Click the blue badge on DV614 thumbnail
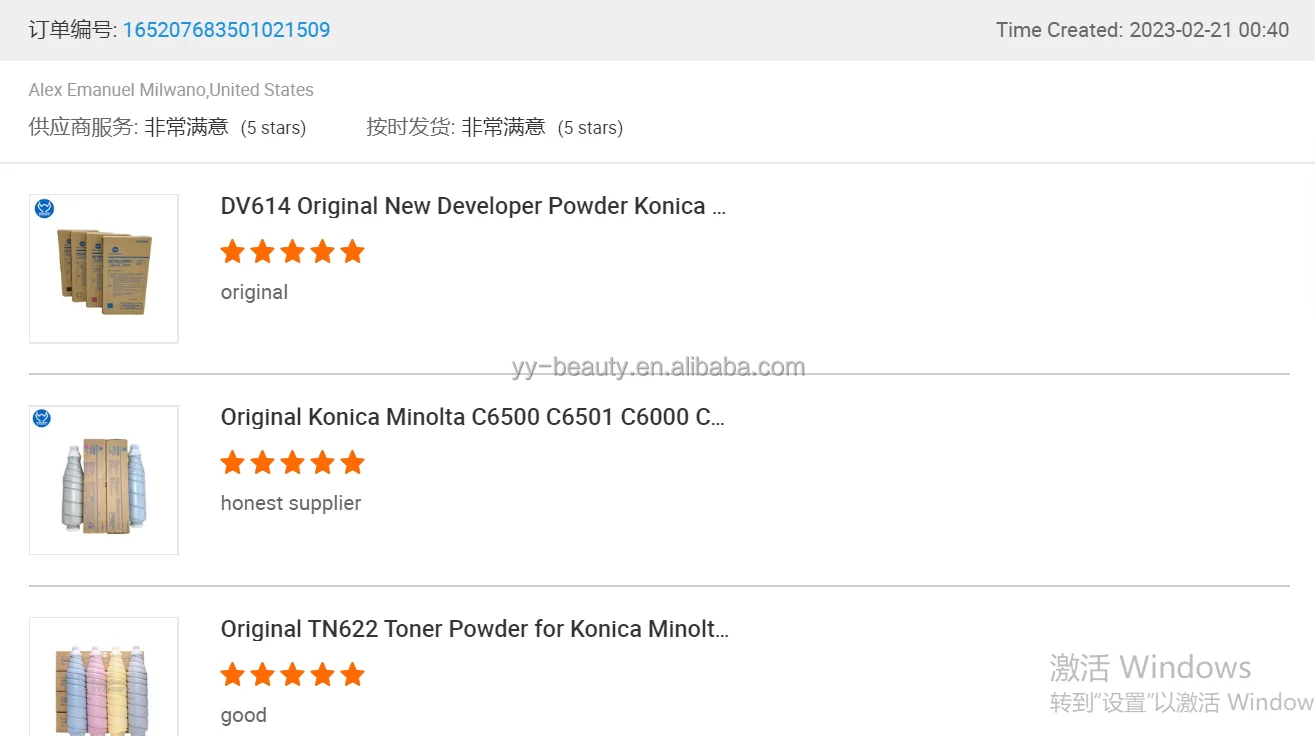Image resolution: width=1315 pixels, height=736 pixels. pyautogui.click(x=43, y=208)
